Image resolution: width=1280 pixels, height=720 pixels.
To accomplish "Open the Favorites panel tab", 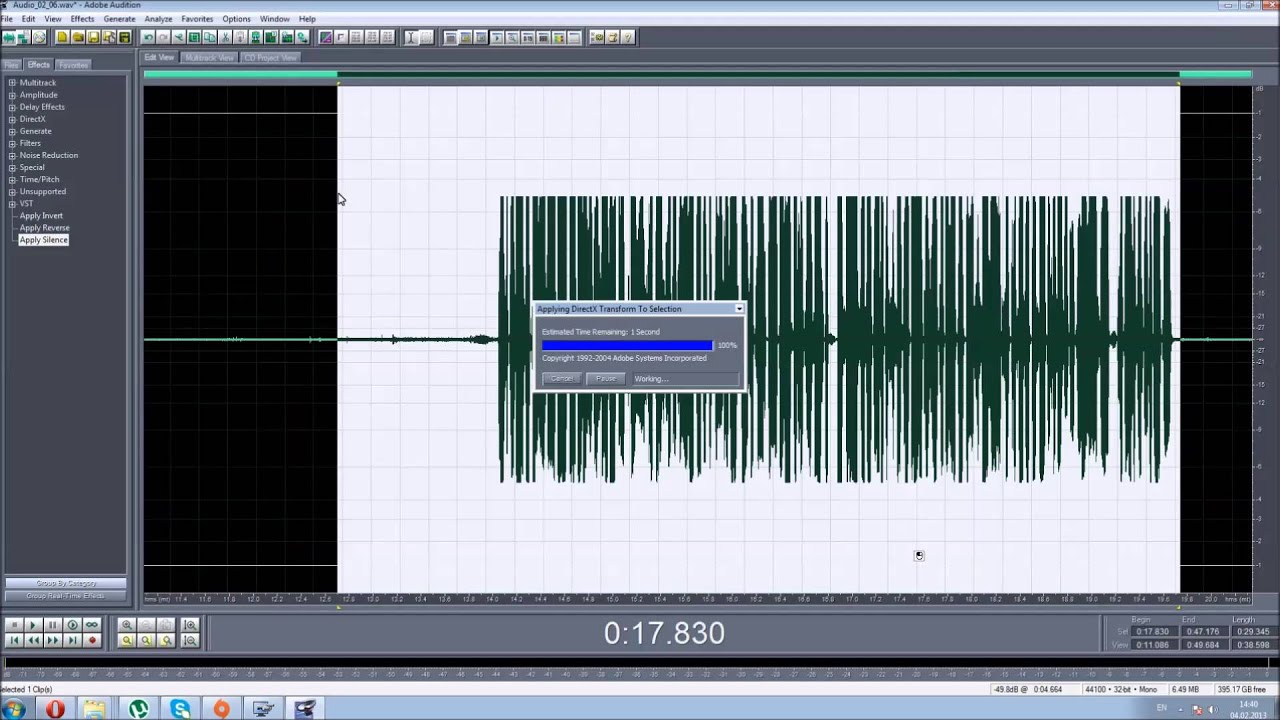I will click(73, 65).
